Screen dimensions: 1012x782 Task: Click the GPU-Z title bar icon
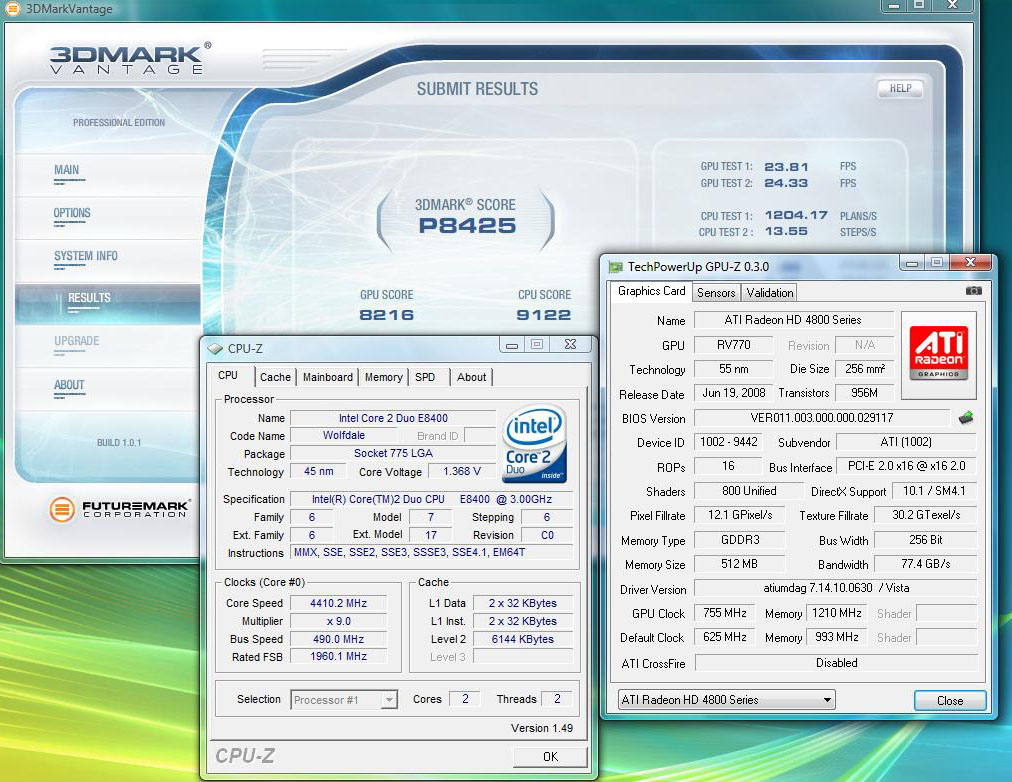(616, 266)
